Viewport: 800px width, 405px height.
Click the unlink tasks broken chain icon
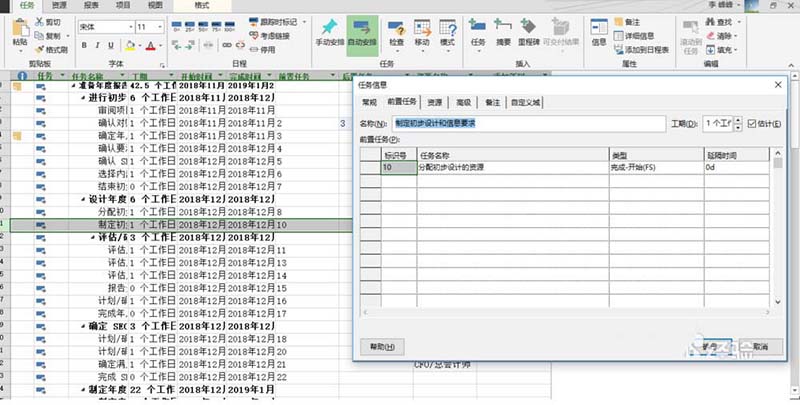(x=240, y=45)
